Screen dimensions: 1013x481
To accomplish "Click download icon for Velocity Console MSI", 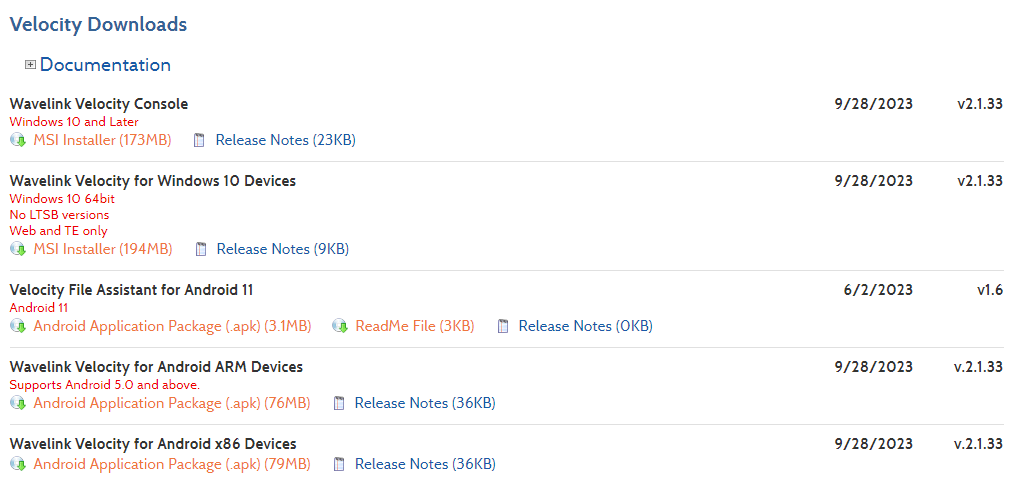I will [18, 140].
